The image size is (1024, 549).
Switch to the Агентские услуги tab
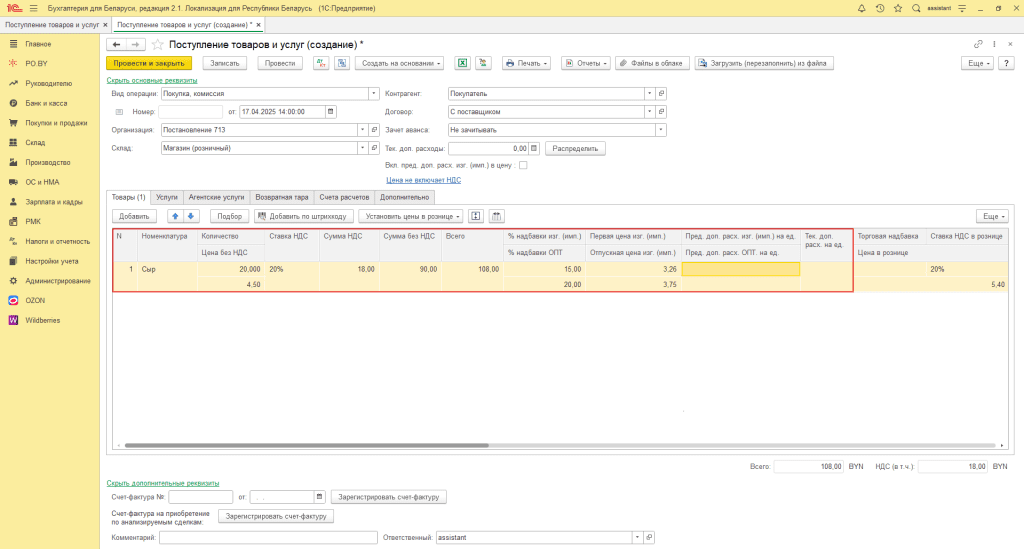216,197
